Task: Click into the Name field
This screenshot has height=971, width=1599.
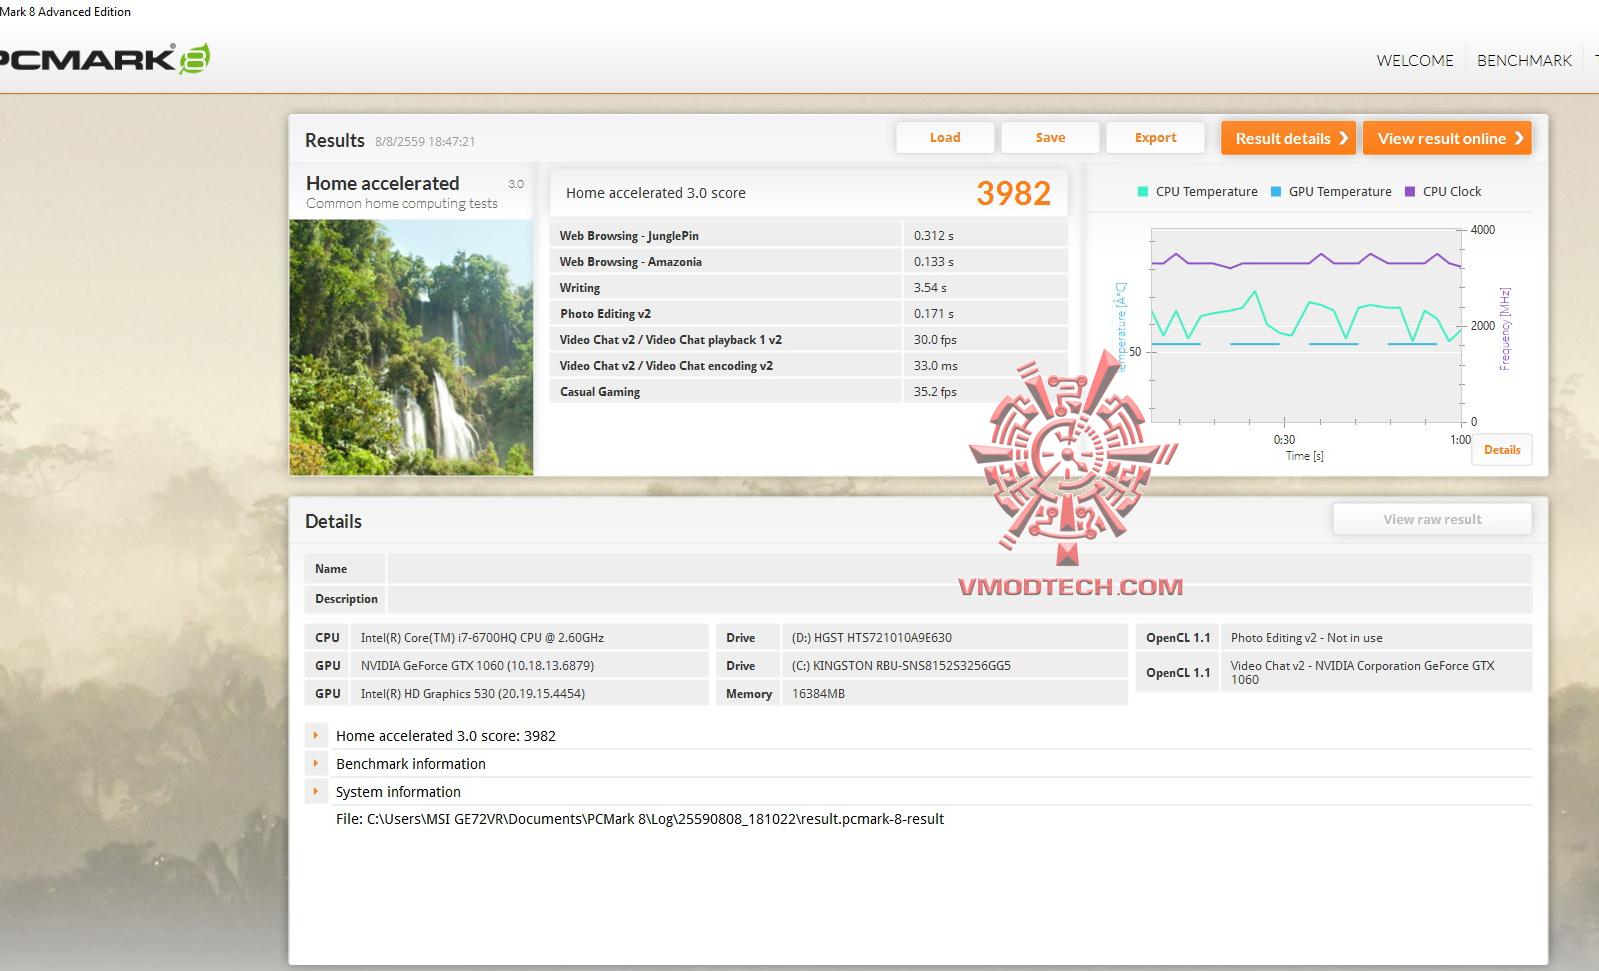Action: click(959, 569)
